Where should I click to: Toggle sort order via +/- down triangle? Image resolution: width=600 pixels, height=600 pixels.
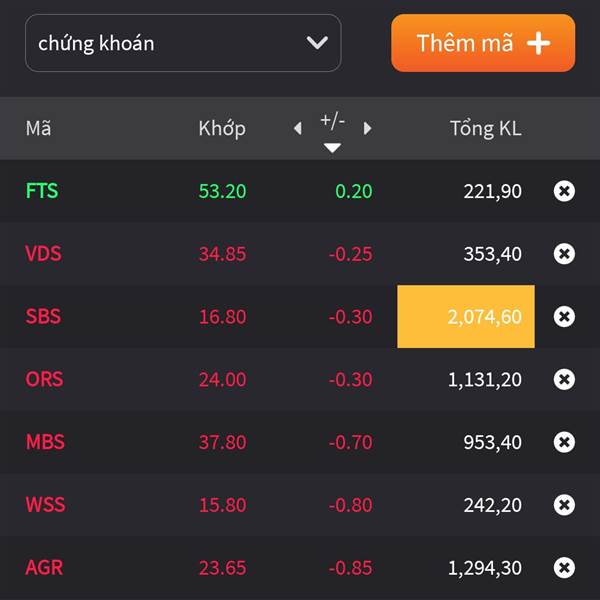point(332,148)
